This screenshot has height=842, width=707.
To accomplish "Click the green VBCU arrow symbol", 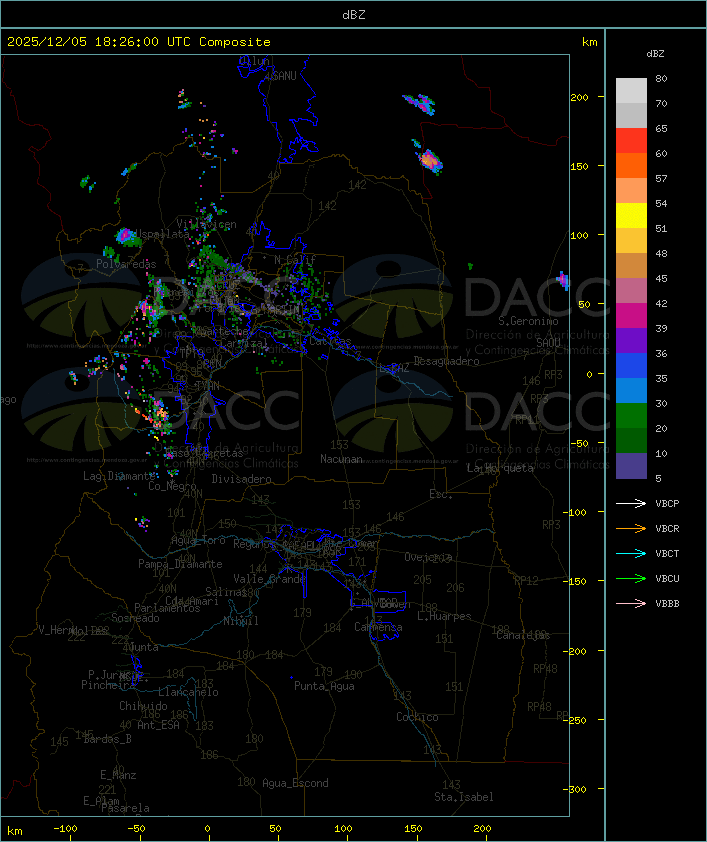I will click(x=631, y=578).
